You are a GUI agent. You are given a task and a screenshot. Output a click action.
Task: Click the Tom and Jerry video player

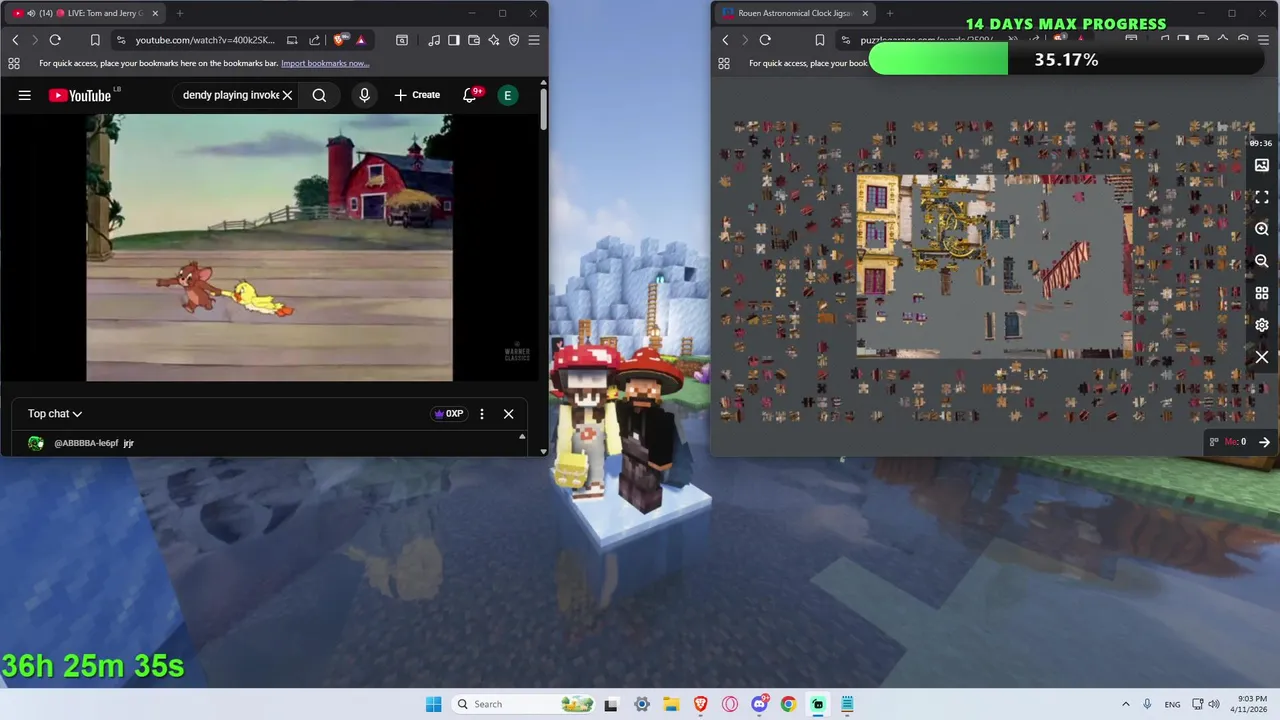[269, 247]
